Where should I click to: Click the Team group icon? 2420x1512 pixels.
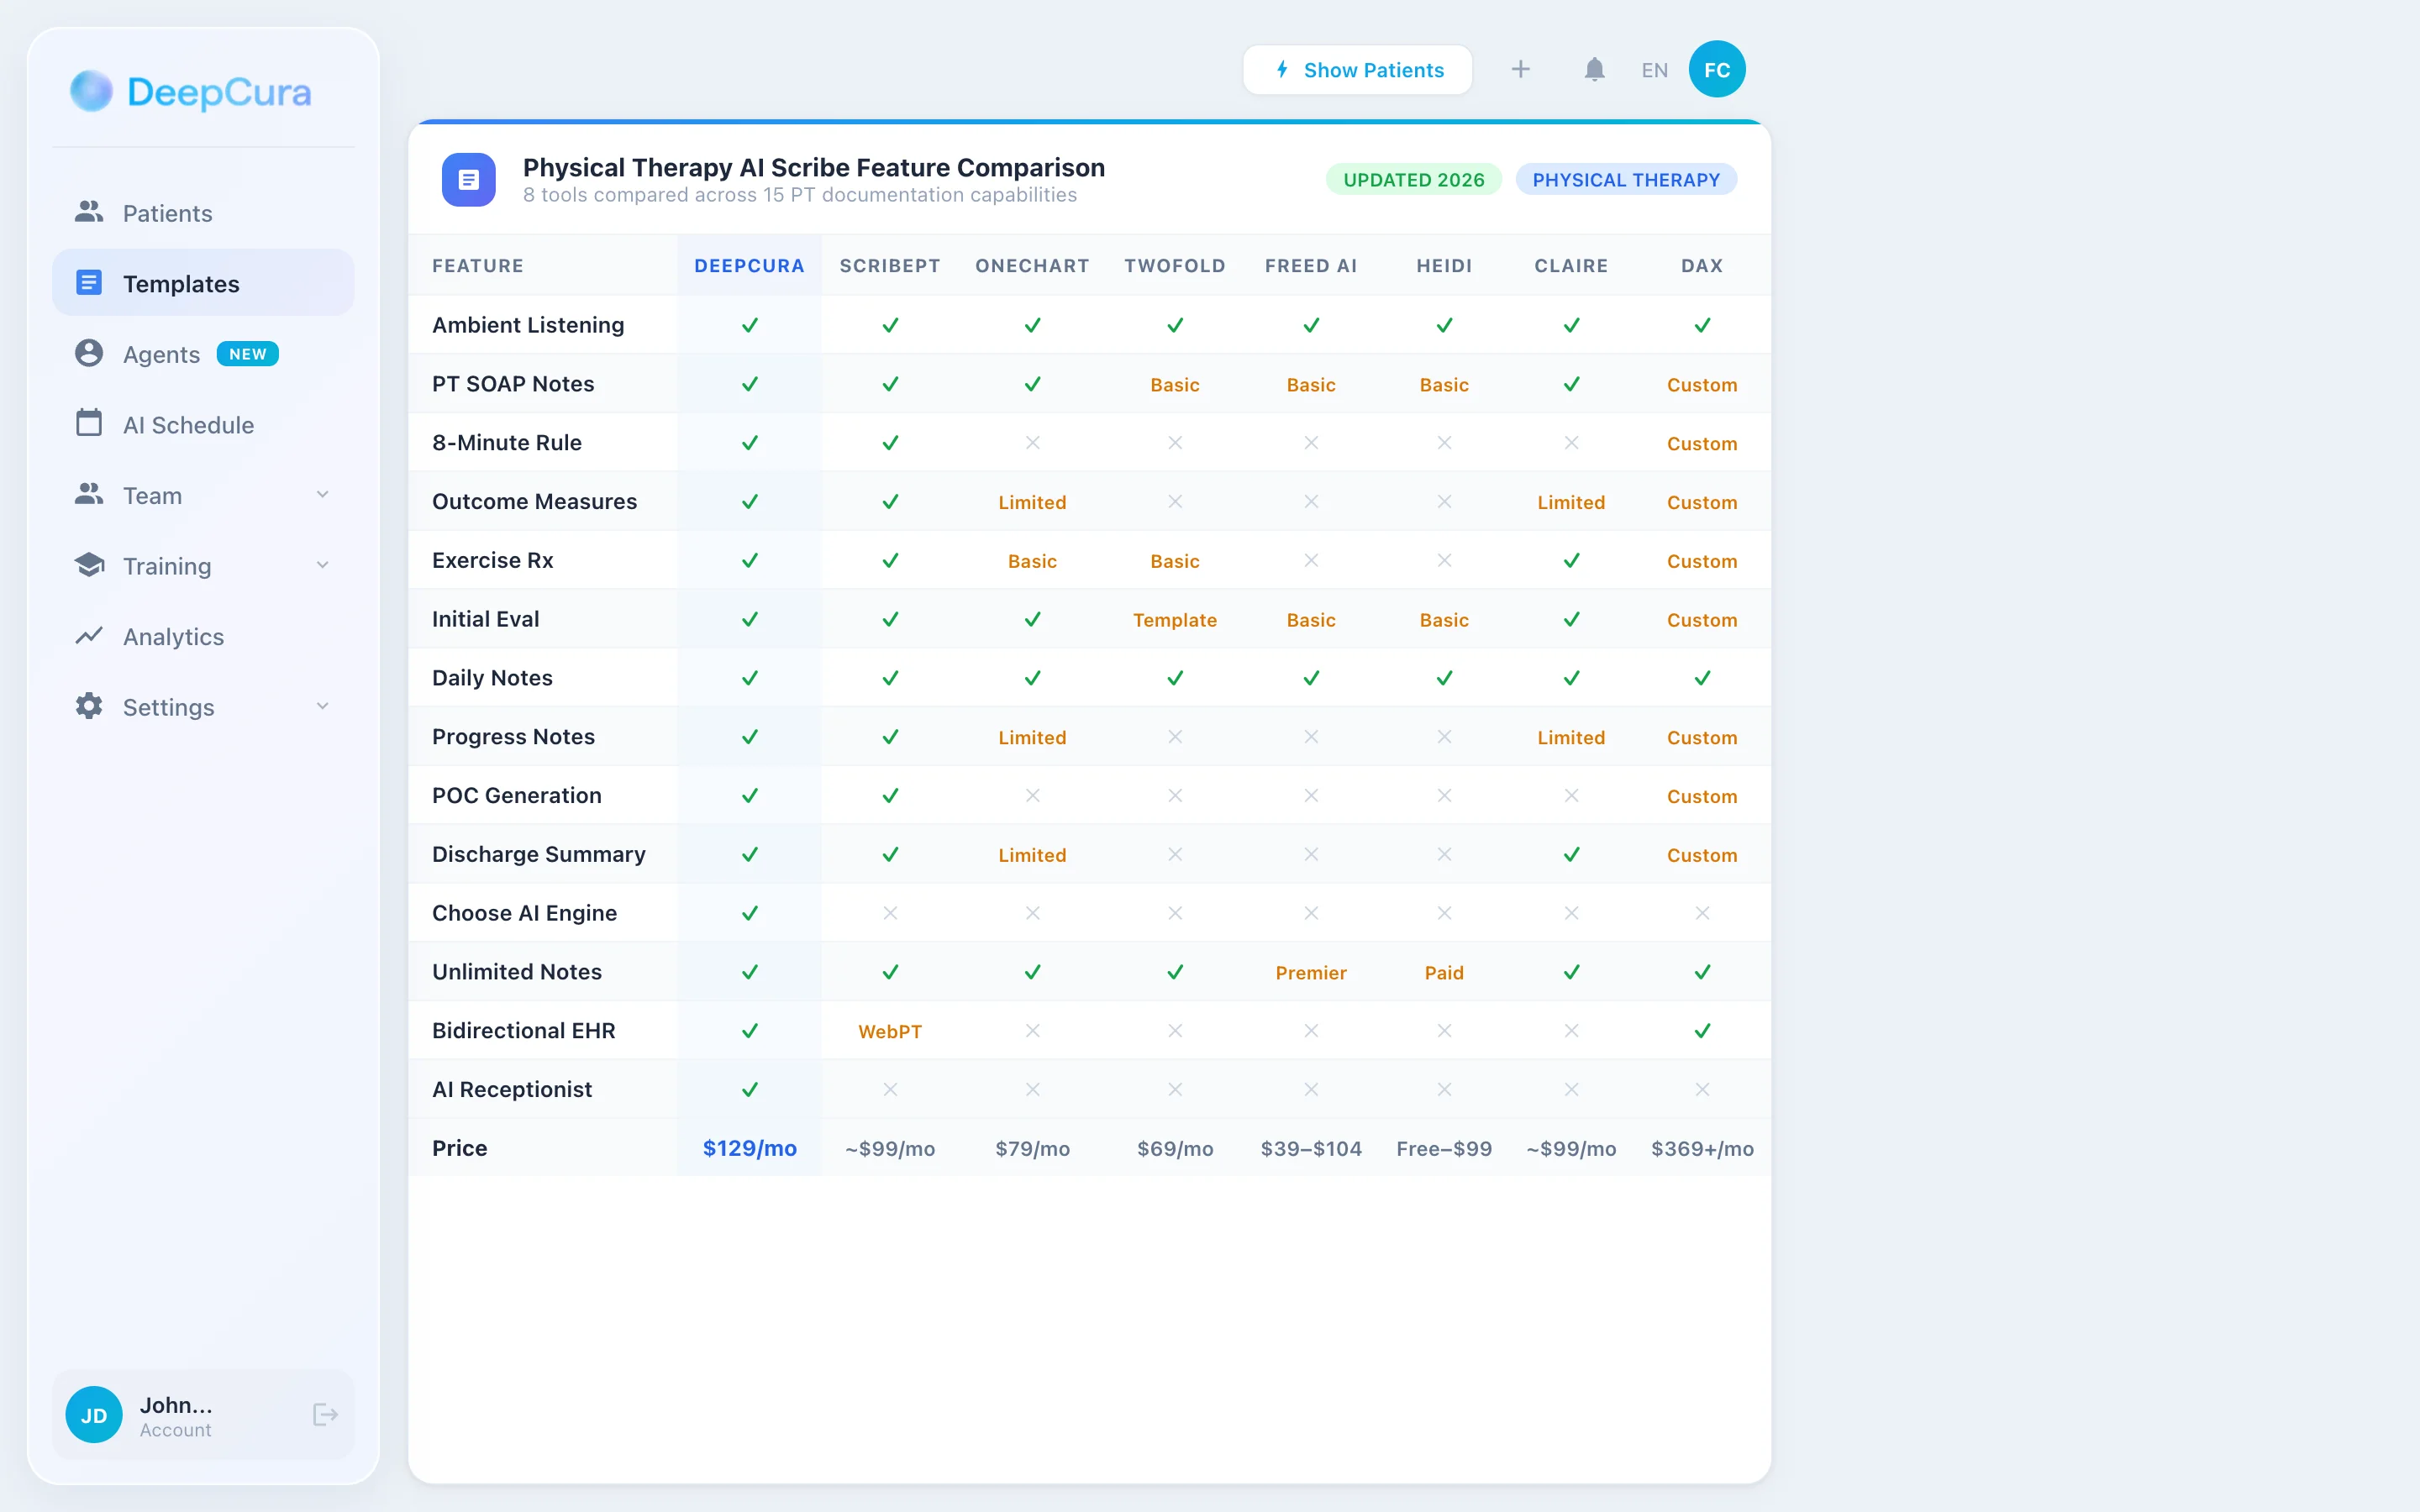tap(89, 495)
